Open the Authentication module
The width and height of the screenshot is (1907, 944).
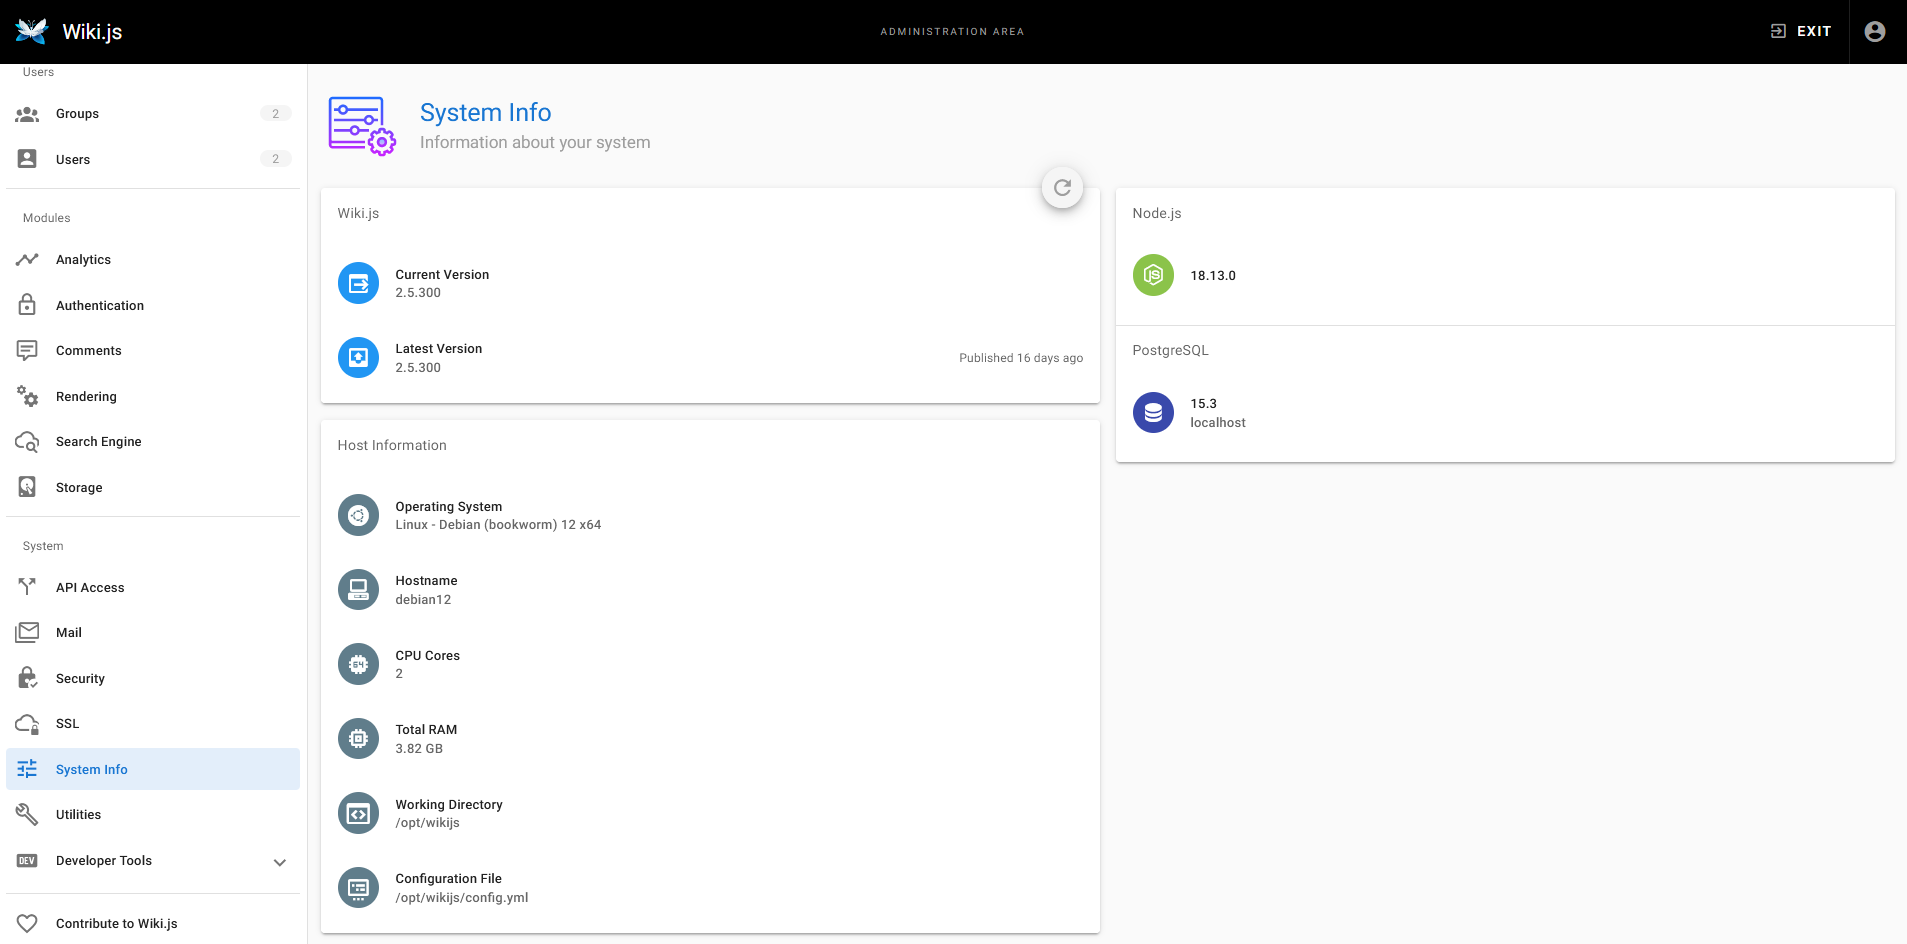(x=153, y=305)
